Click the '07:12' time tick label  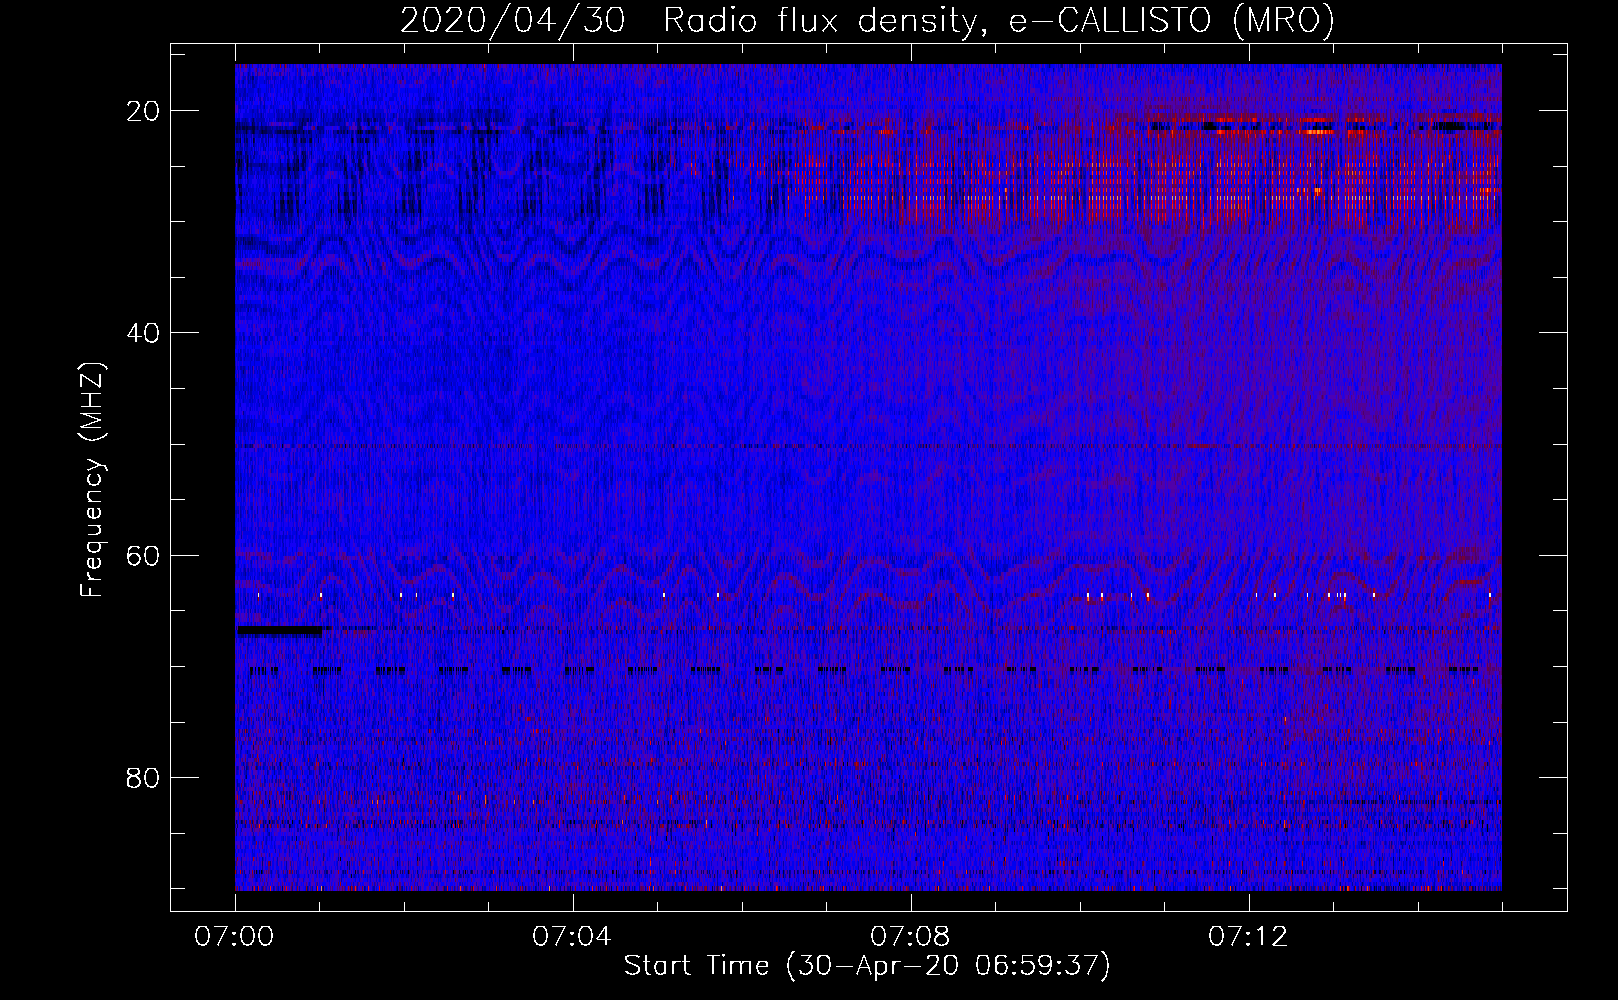(1248, 937)
